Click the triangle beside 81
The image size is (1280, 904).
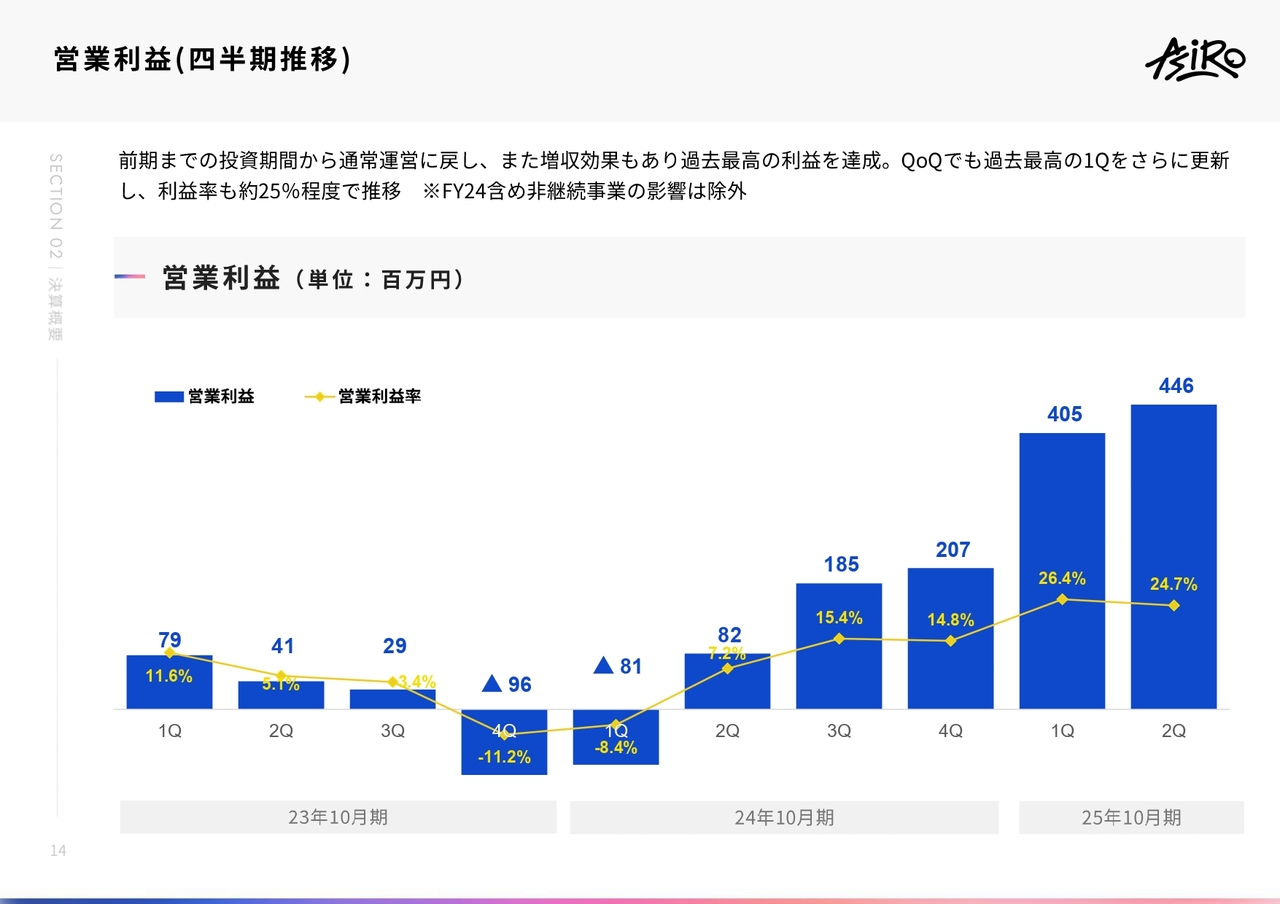(x=603, y=665)
